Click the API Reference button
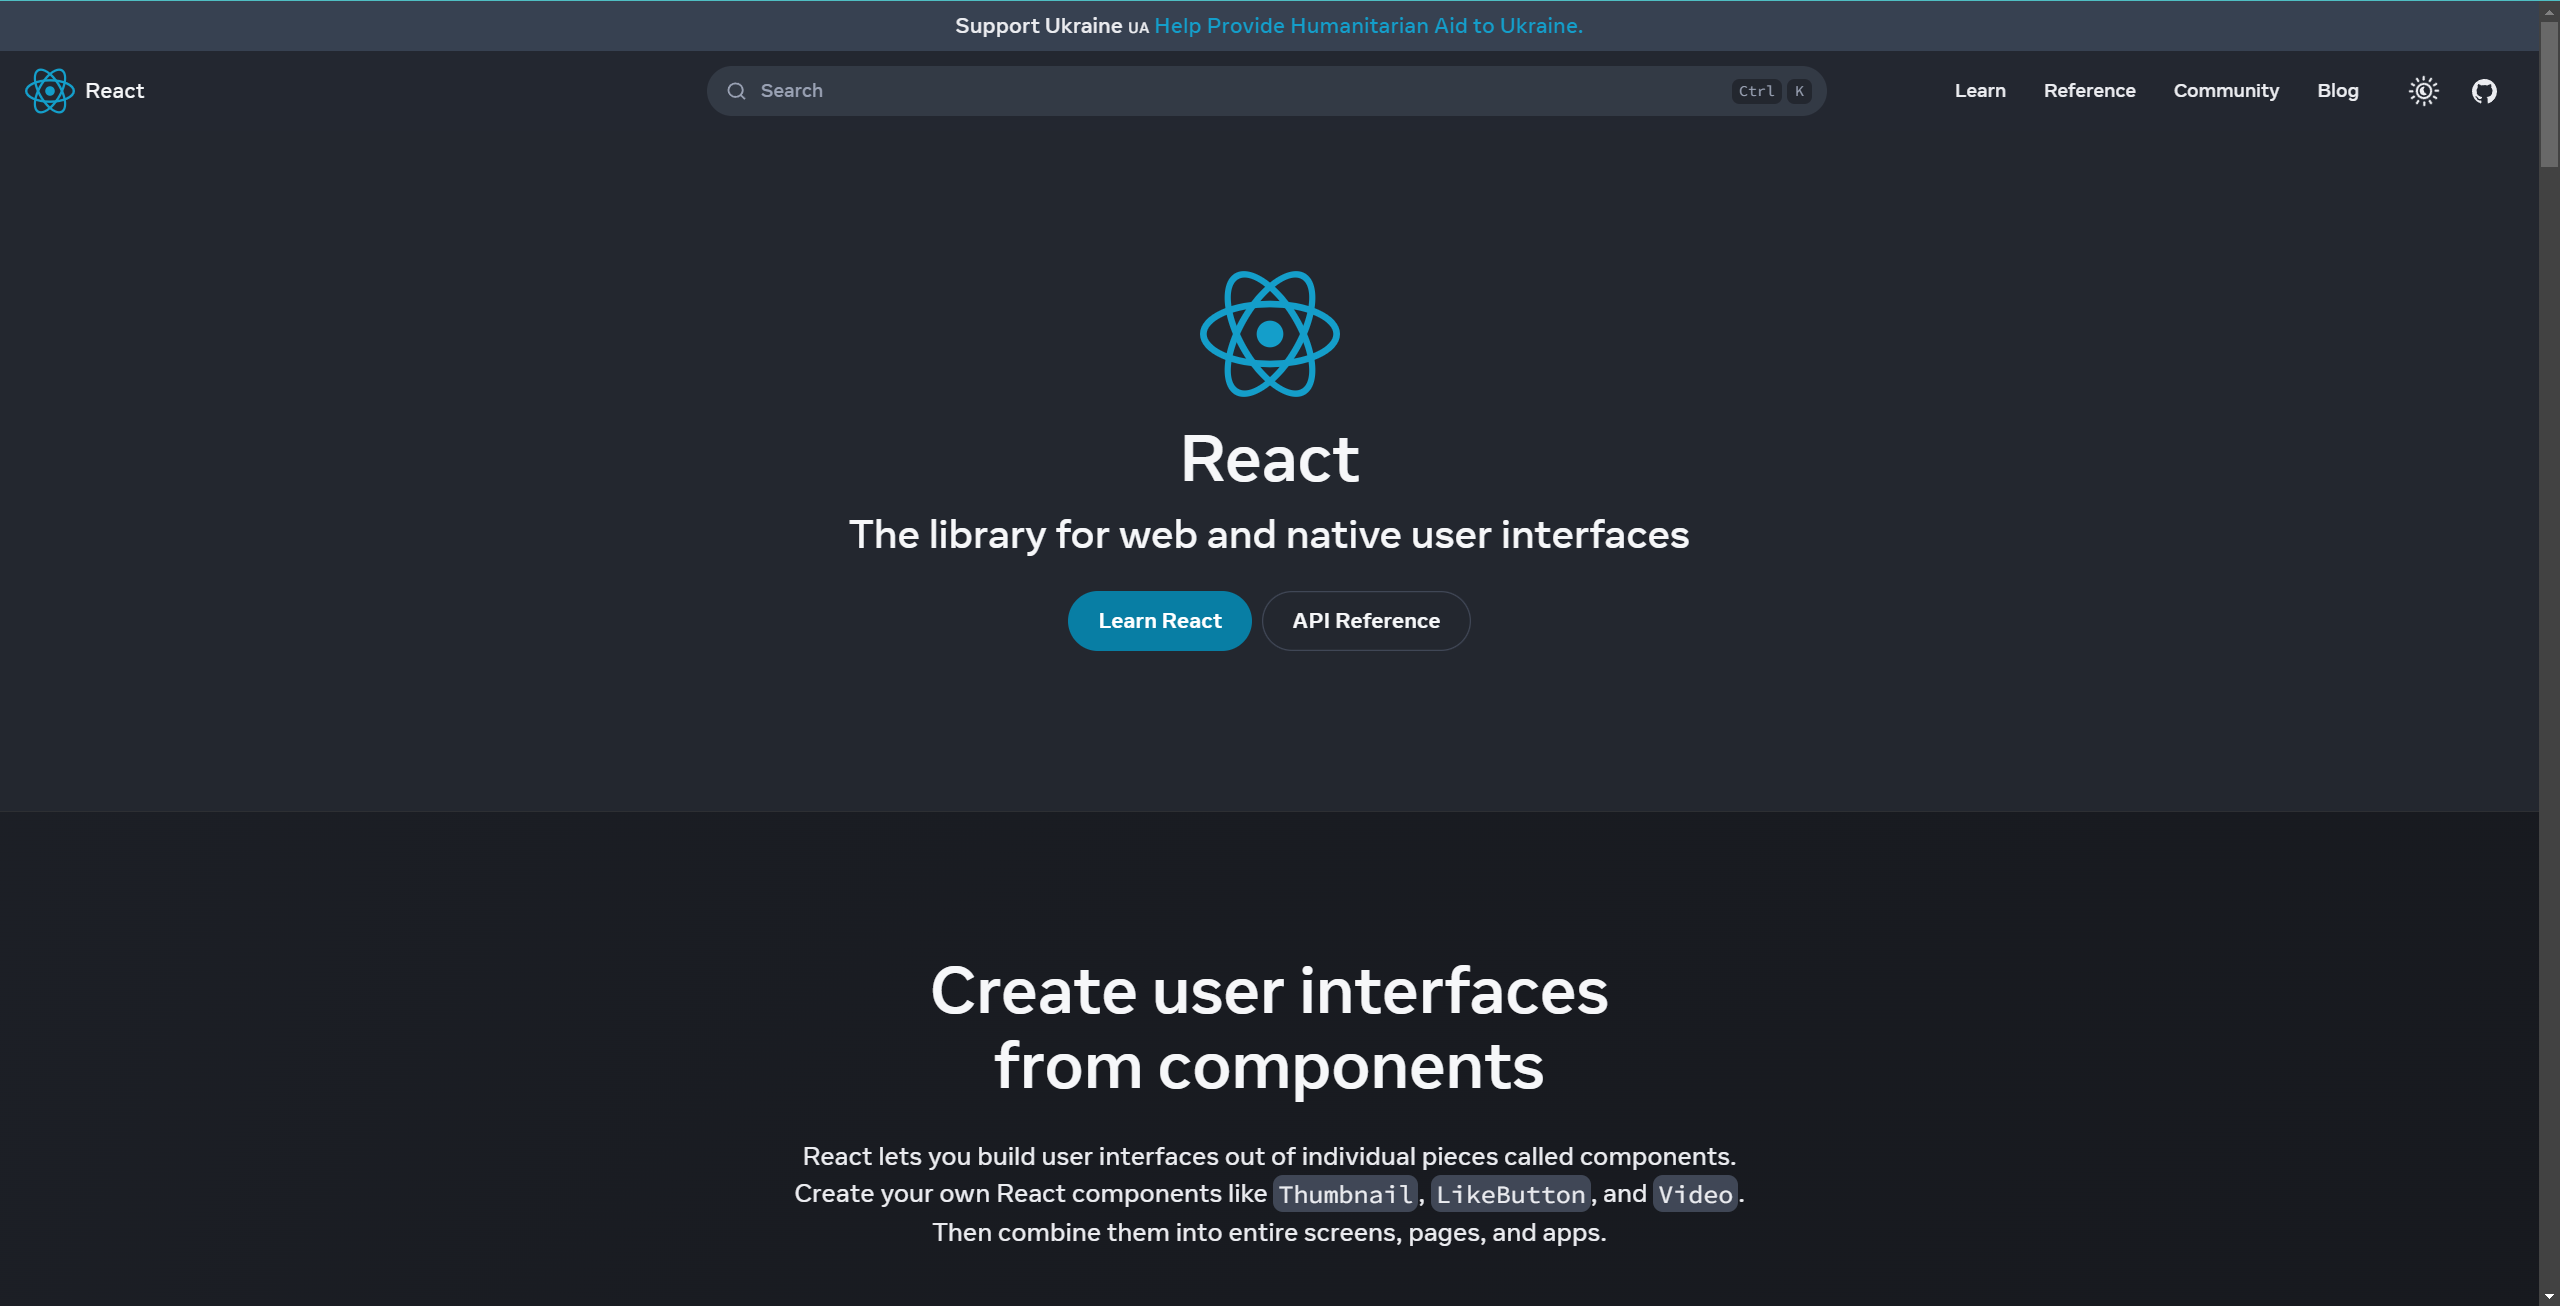The width and height of the screenshot is (2560, 1306). tap(1366, 621)
